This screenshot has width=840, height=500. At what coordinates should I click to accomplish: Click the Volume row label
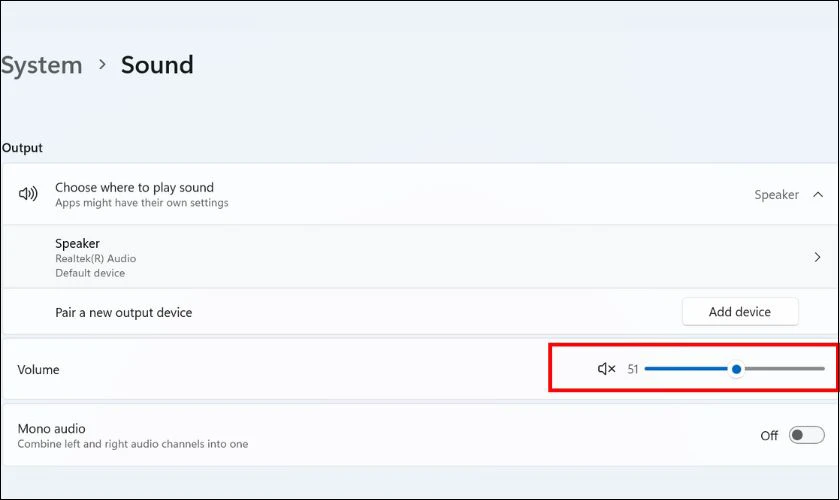point(38,370)
